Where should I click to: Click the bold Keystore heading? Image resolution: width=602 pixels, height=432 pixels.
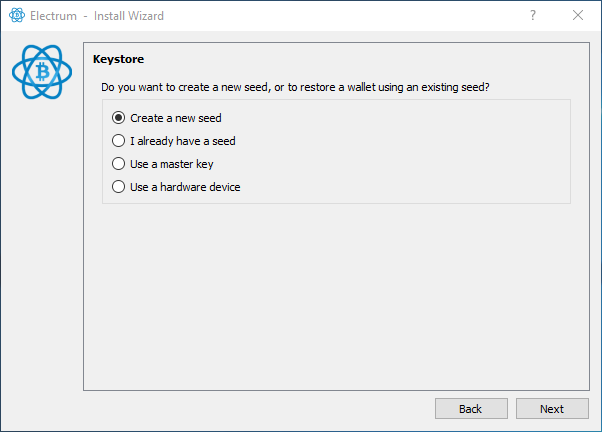(x=118, y=60)
